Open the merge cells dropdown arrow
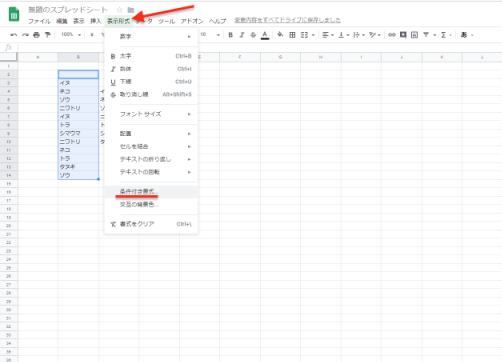 click(313, 35)
